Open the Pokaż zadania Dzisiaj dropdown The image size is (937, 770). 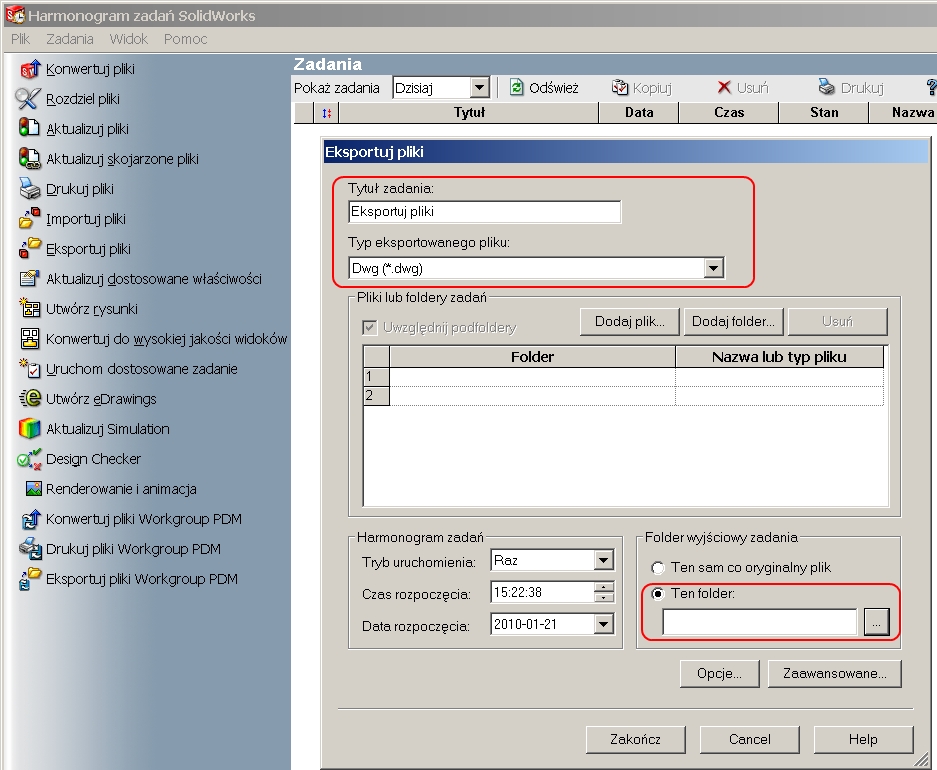(x=479, y=88)
